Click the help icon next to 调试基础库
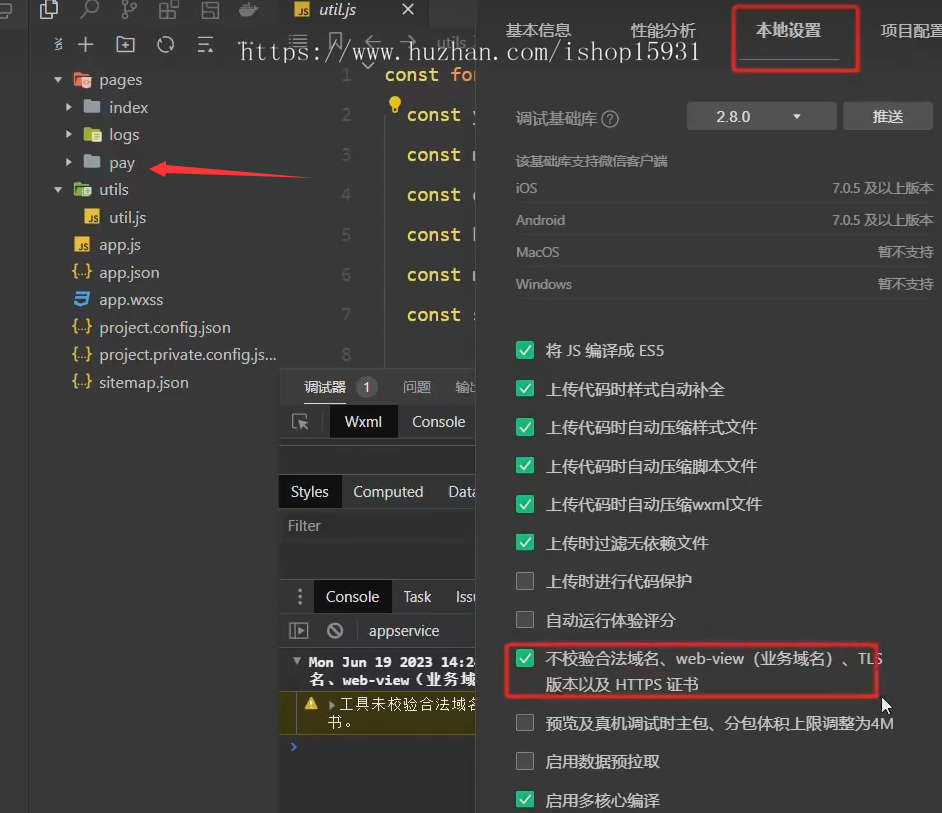942x813 pixels. tap(610, 119)
